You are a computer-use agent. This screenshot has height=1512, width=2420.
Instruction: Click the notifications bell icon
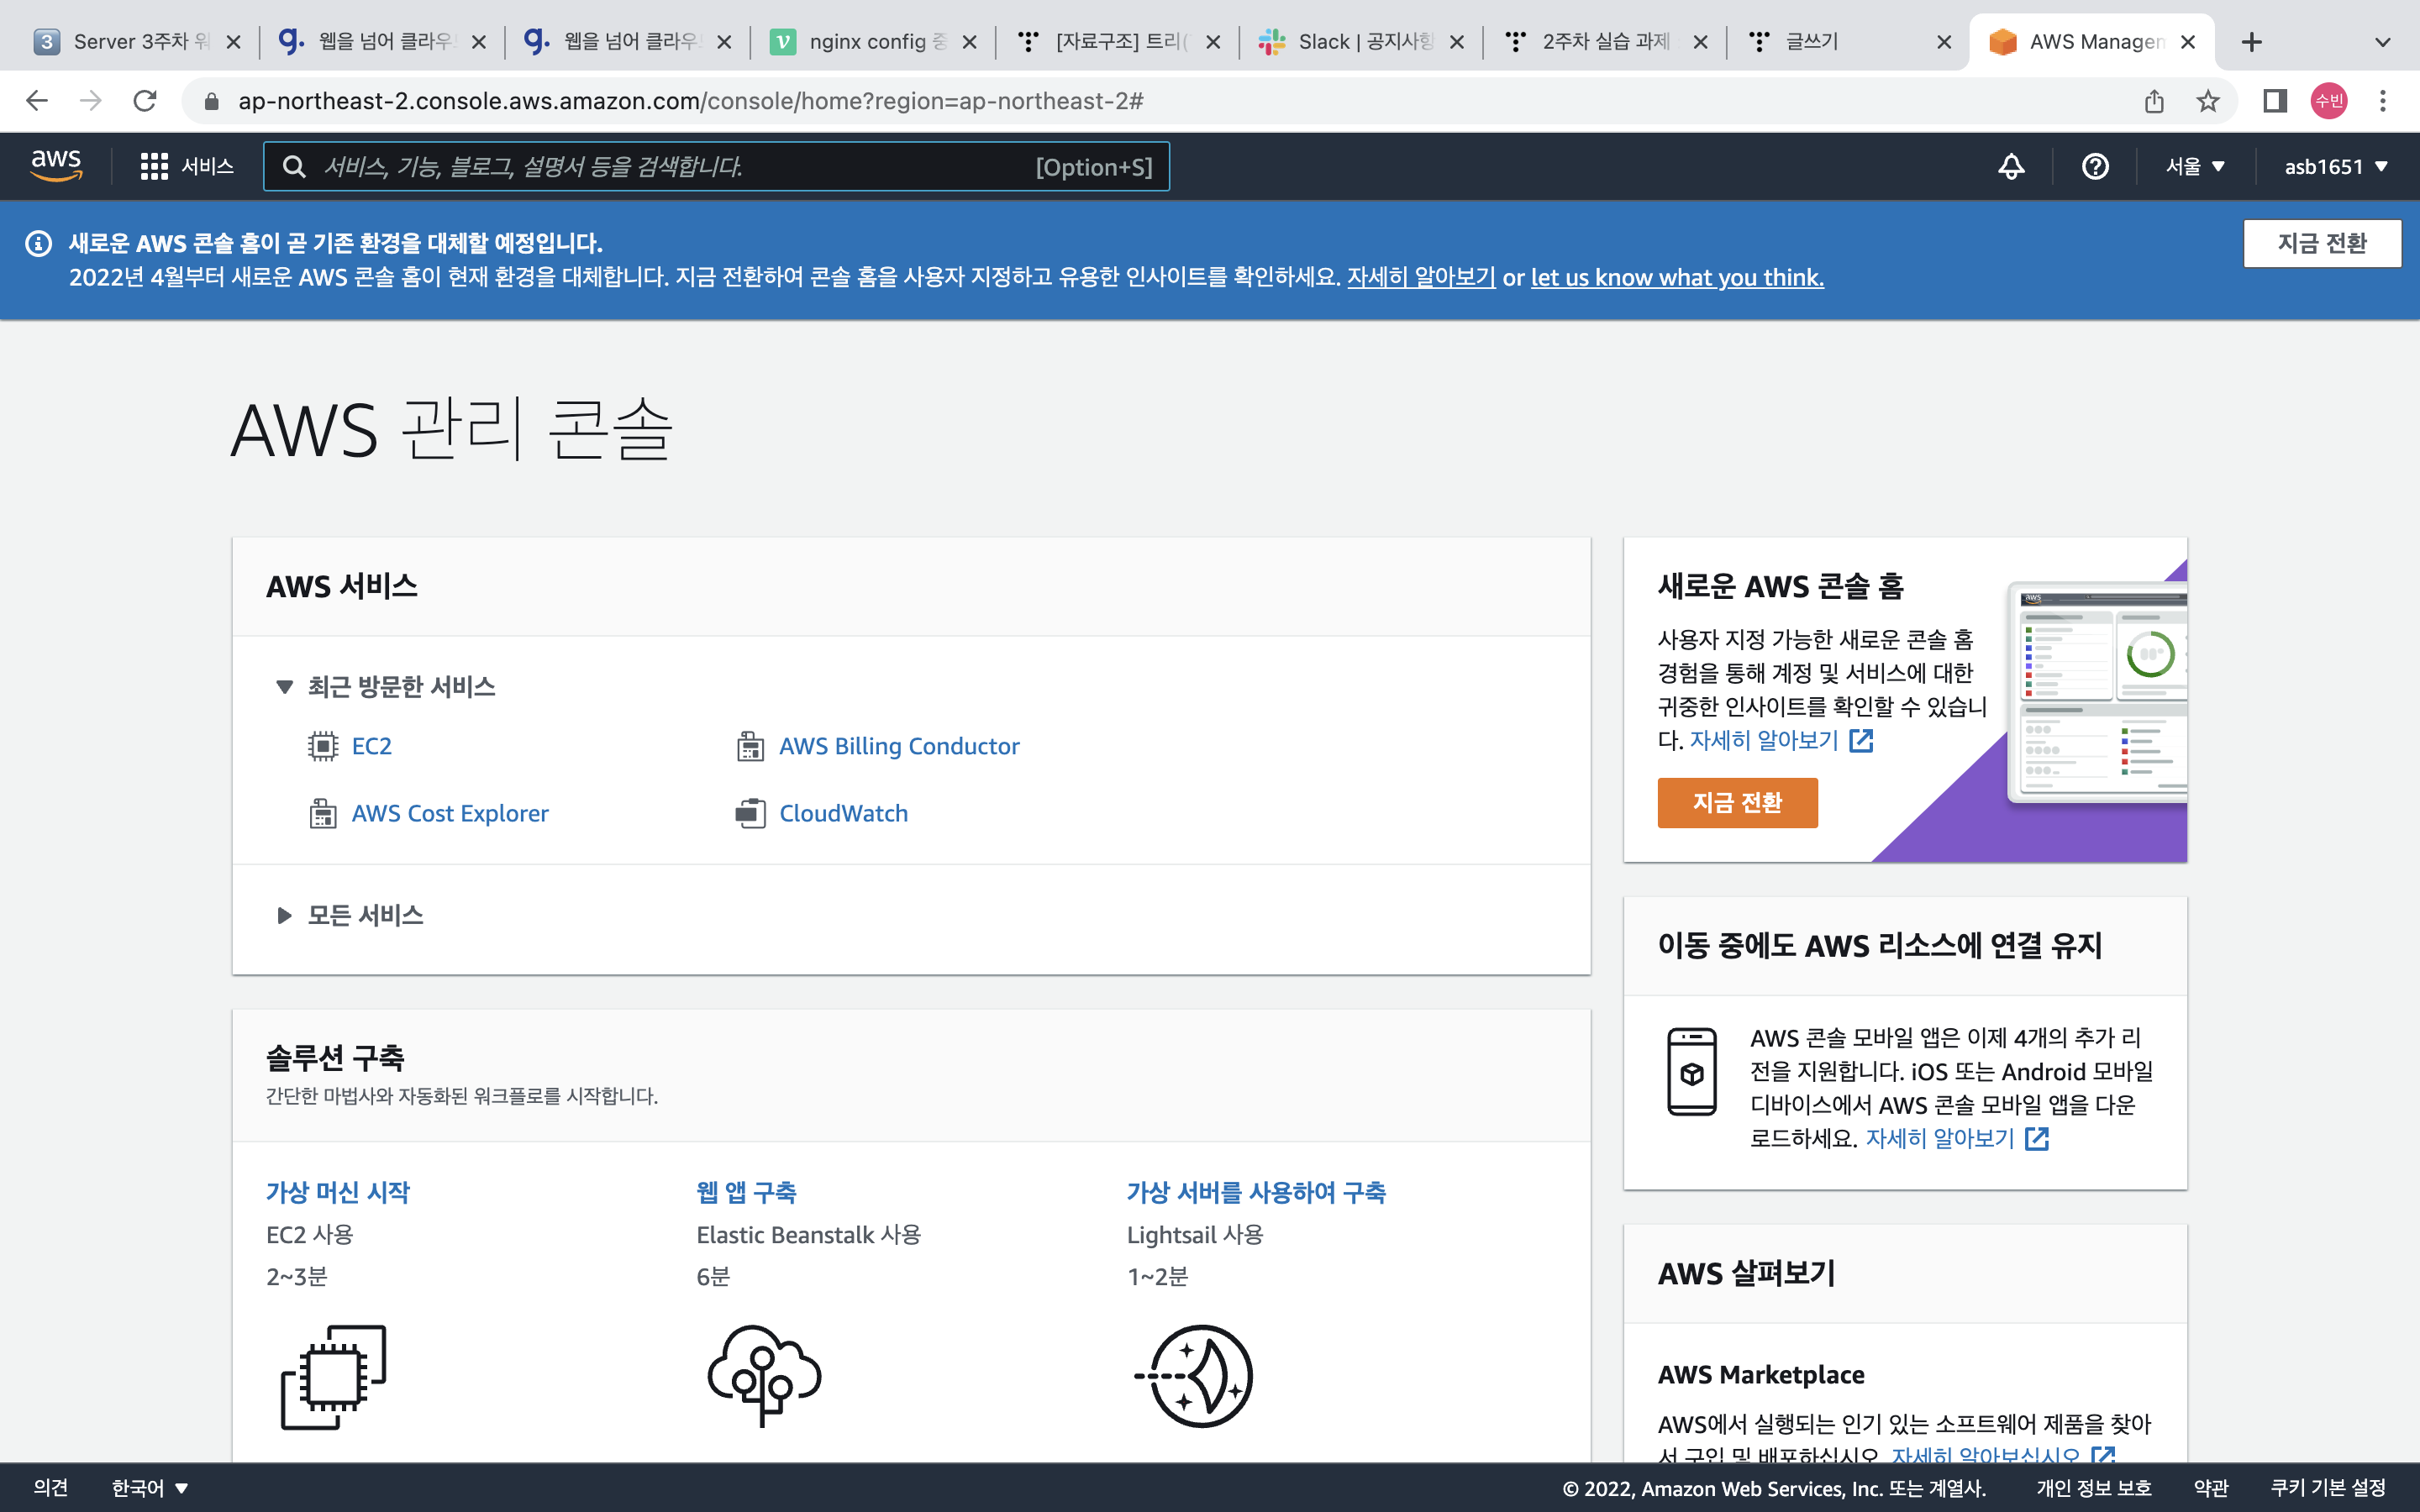click(x=2011, y=166)
